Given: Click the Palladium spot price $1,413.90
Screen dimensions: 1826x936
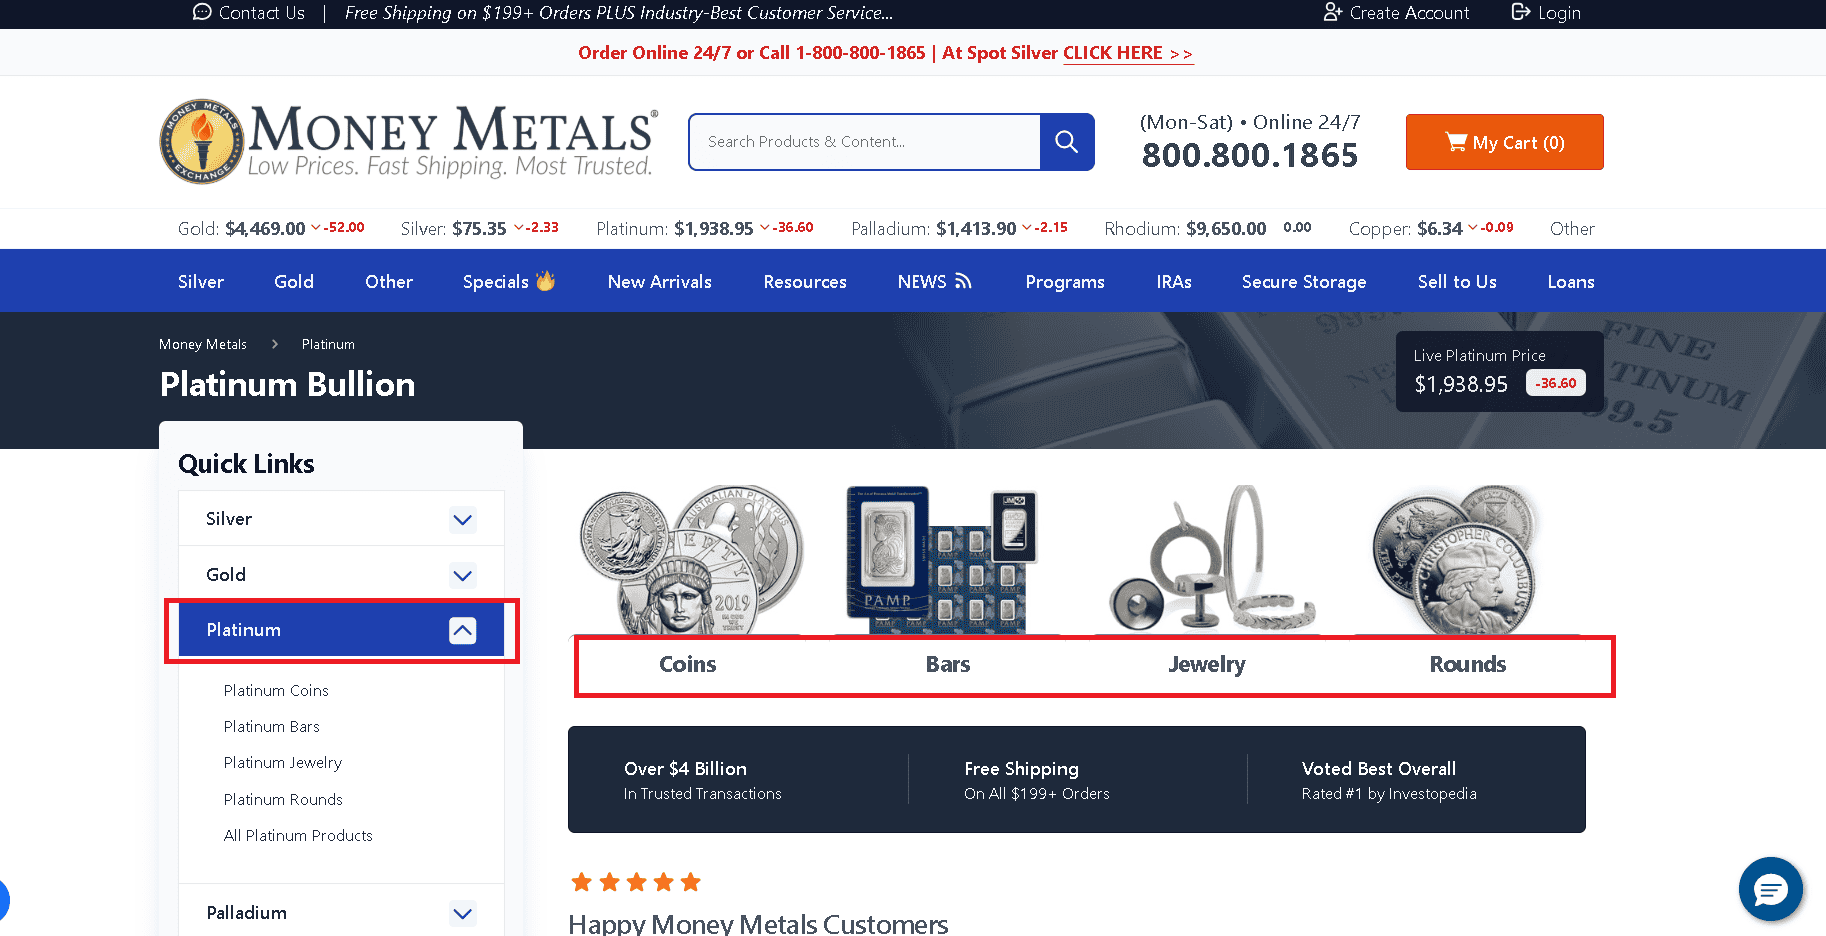Looking at the screenshot, I should click(x=976, y=228).
